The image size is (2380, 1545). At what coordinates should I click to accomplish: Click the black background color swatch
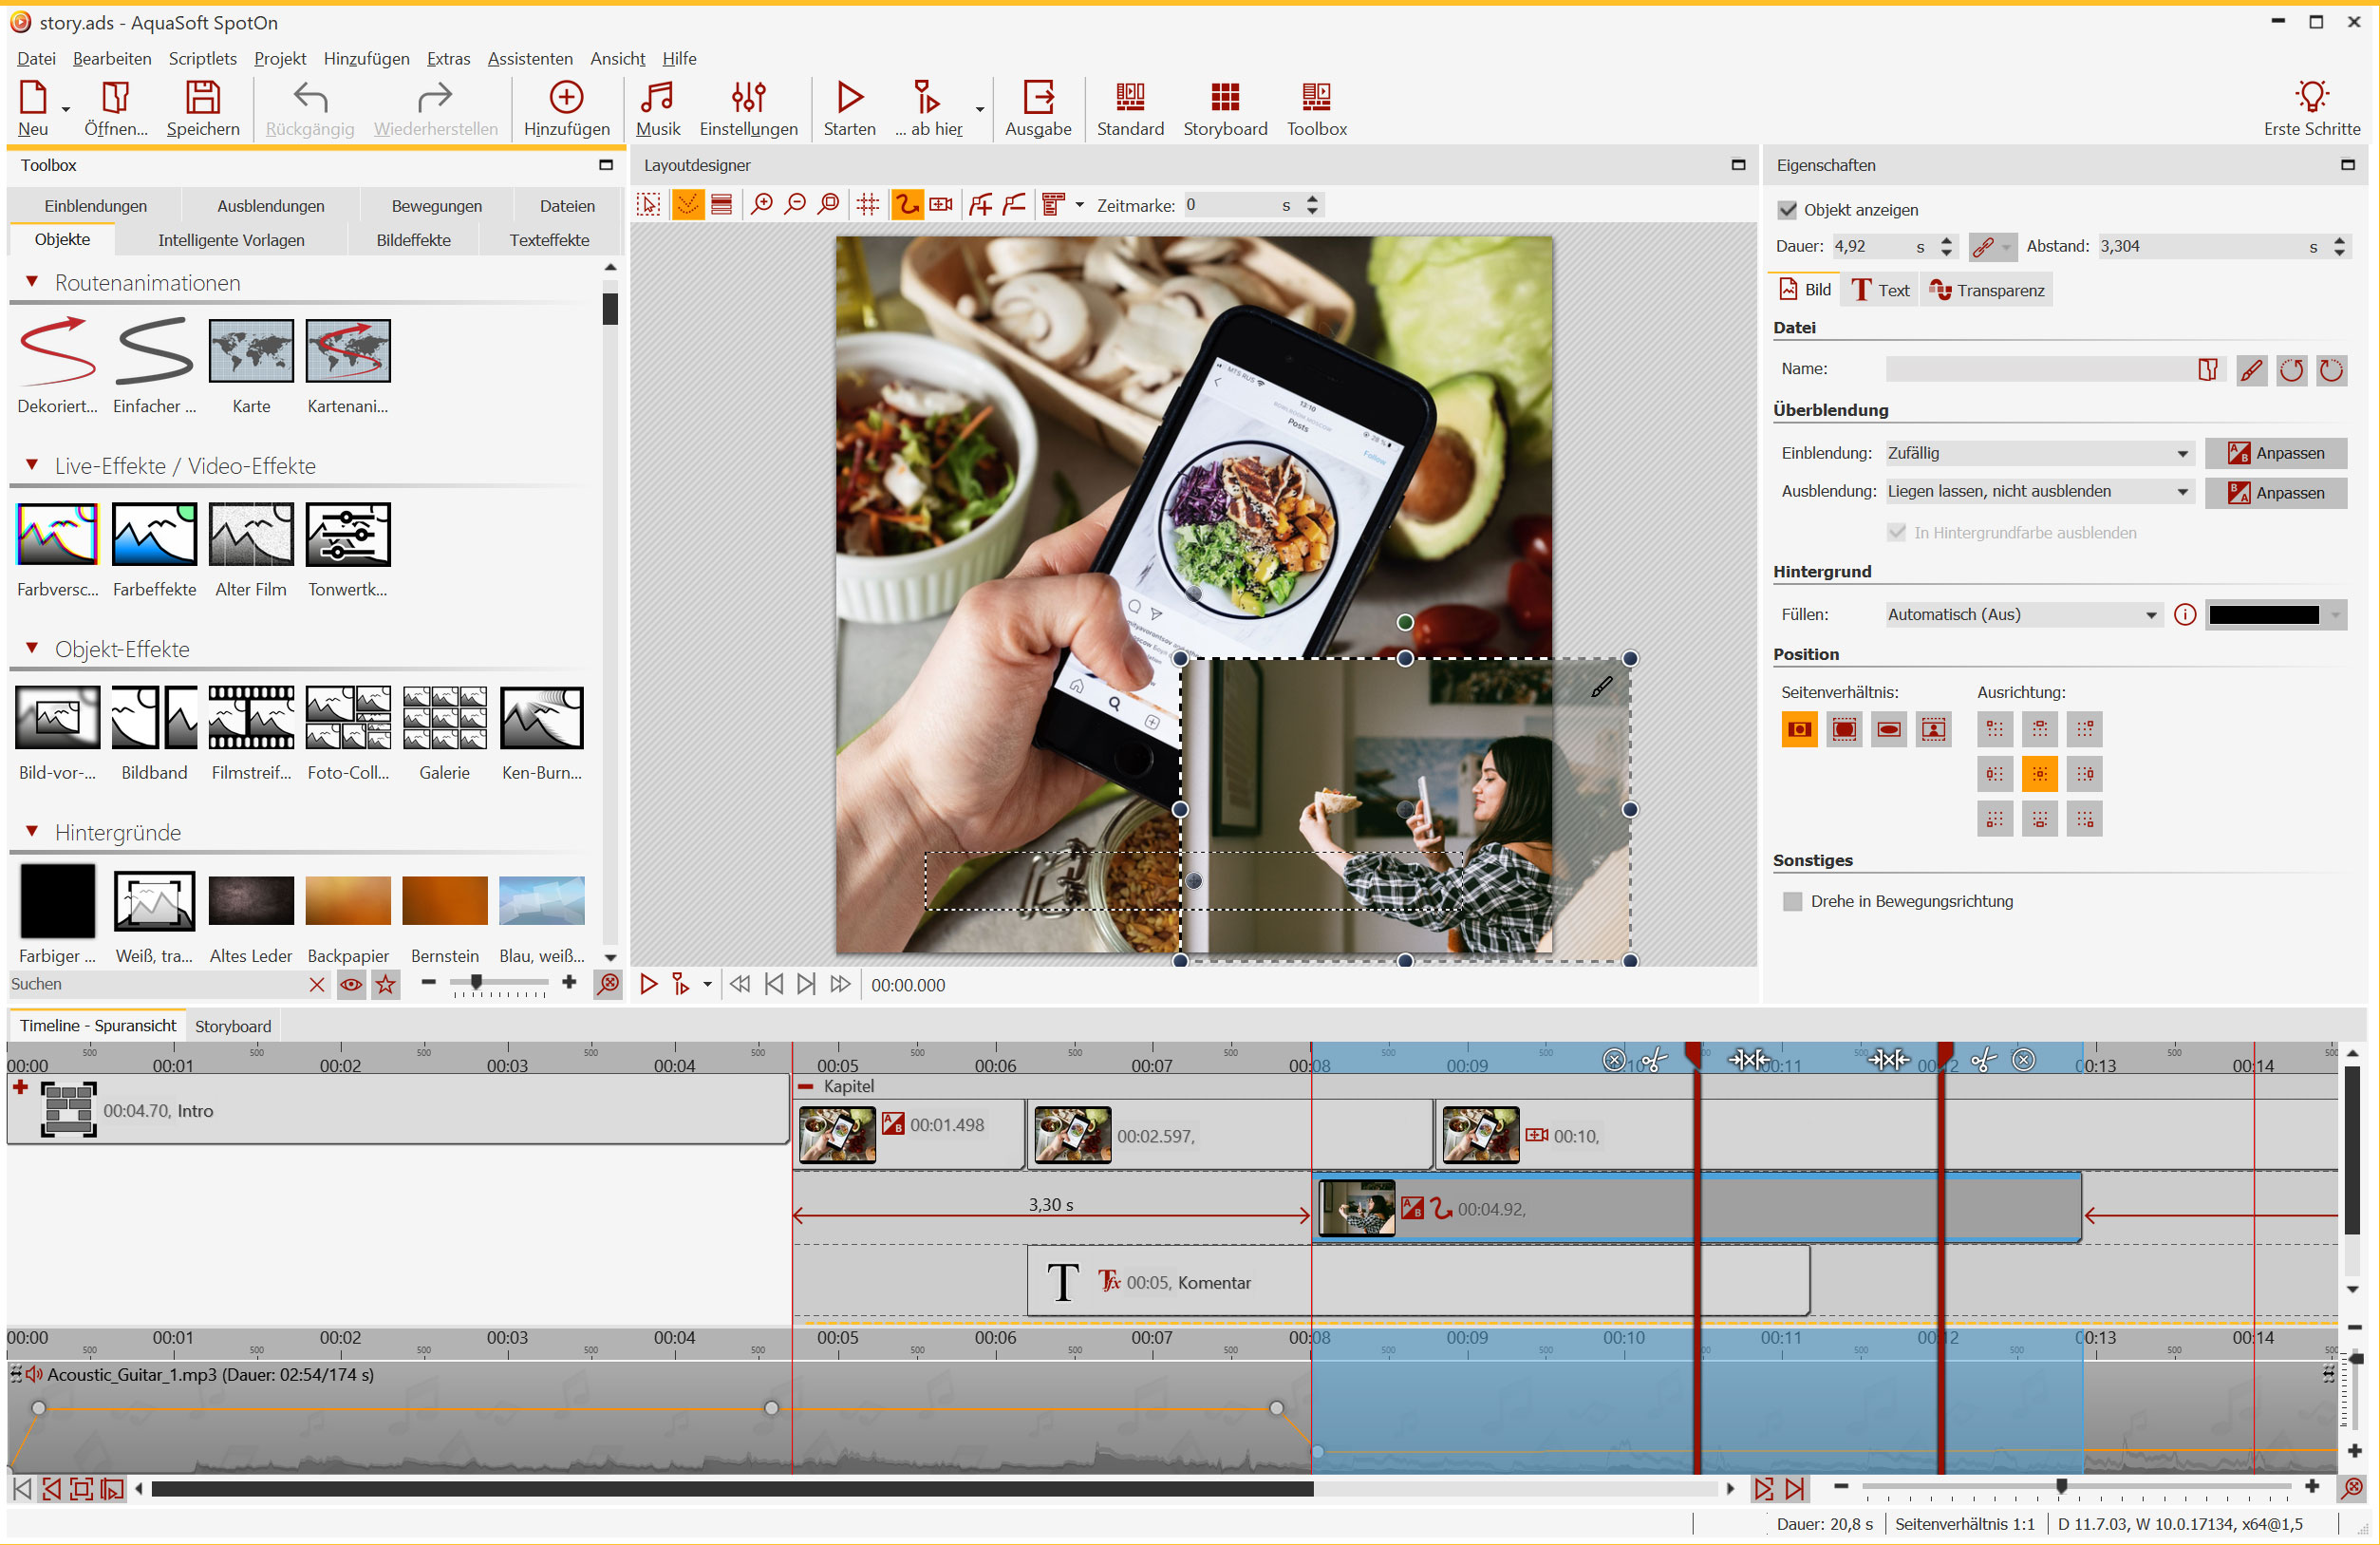(2263, 615)
